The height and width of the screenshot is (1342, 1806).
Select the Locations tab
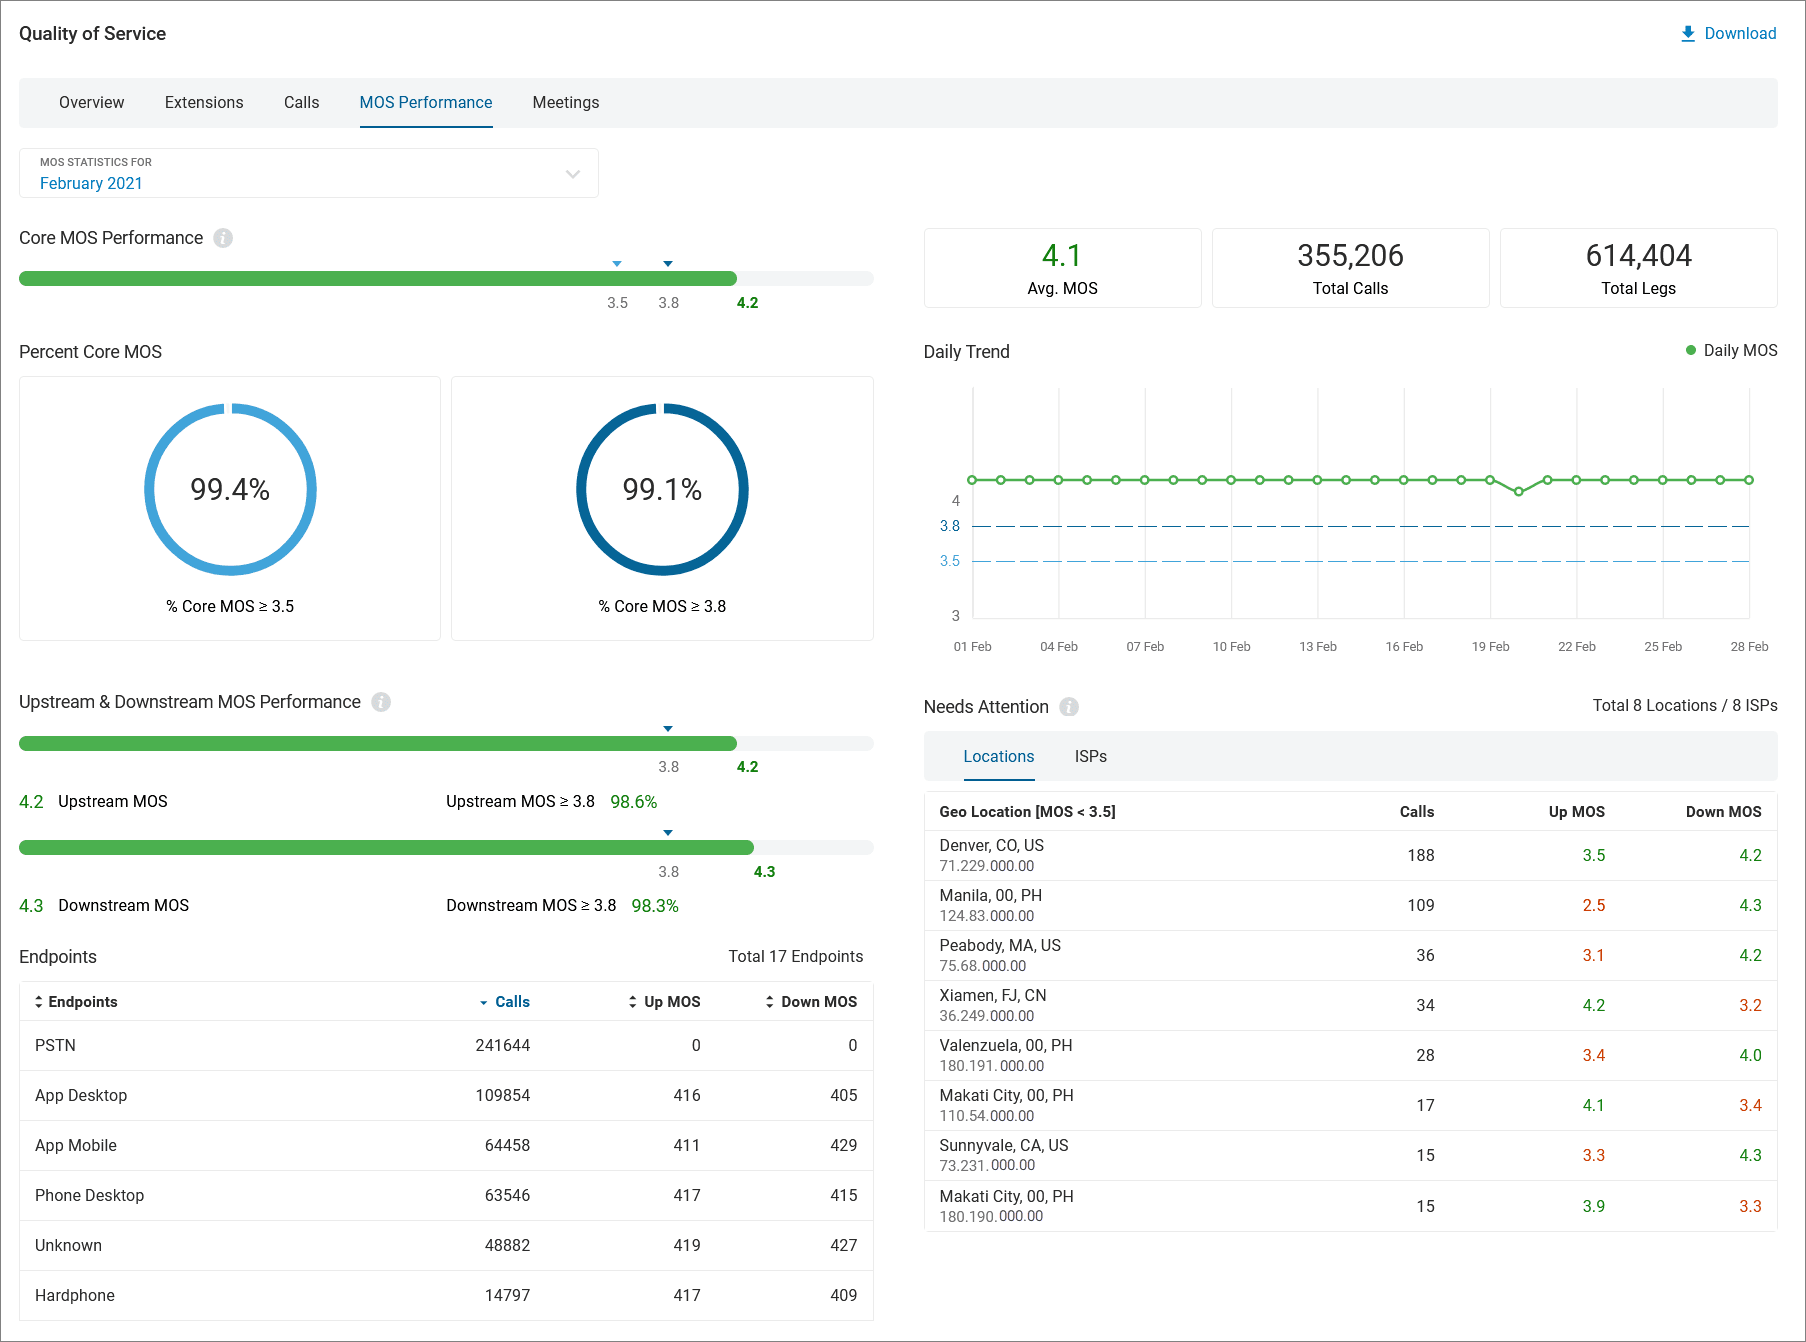click(x=999, y=756)
